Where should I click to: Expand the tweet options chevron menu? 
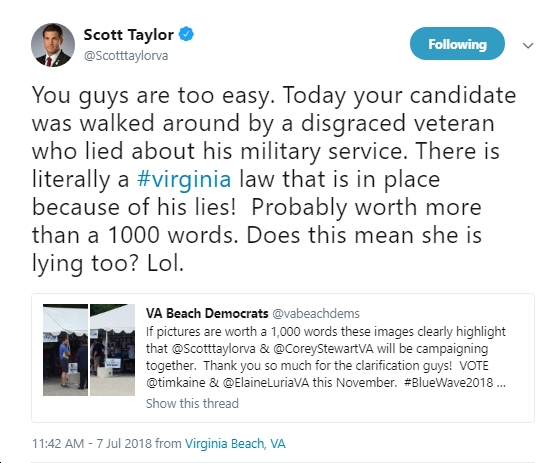pyautogui.click(x=528, y=45)
